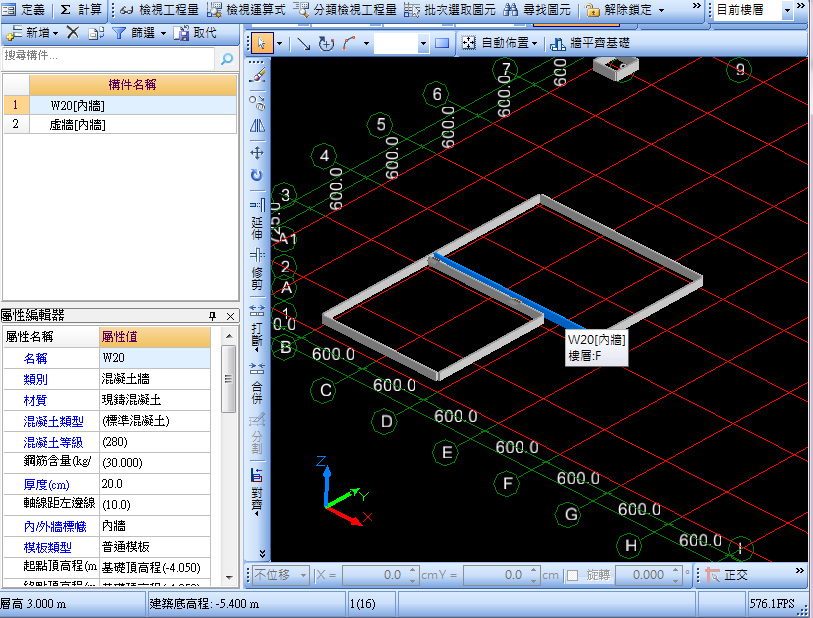Click 類別 property name
This screenshot has width=813, height=618.
[35, 379]
